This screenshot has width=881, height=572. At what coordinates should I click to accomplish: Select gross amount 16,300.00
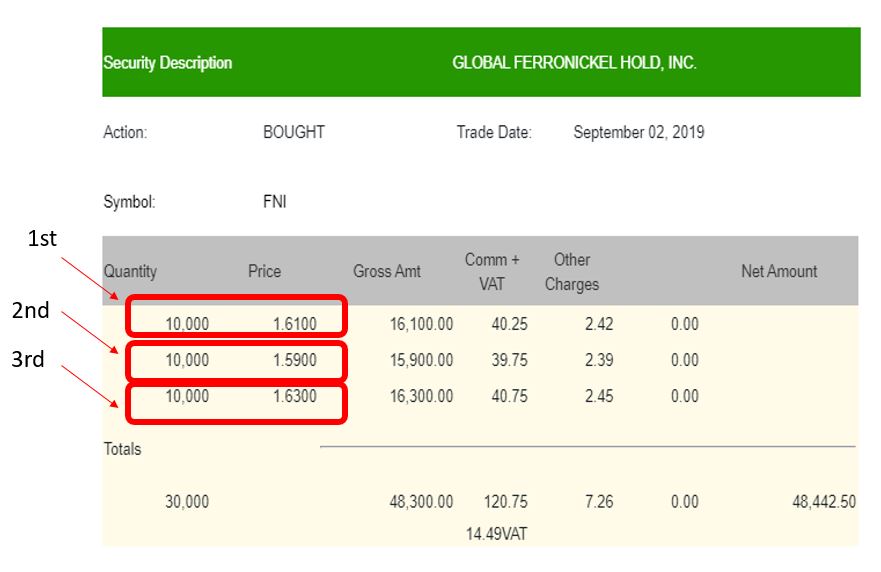tap(421, 396)
